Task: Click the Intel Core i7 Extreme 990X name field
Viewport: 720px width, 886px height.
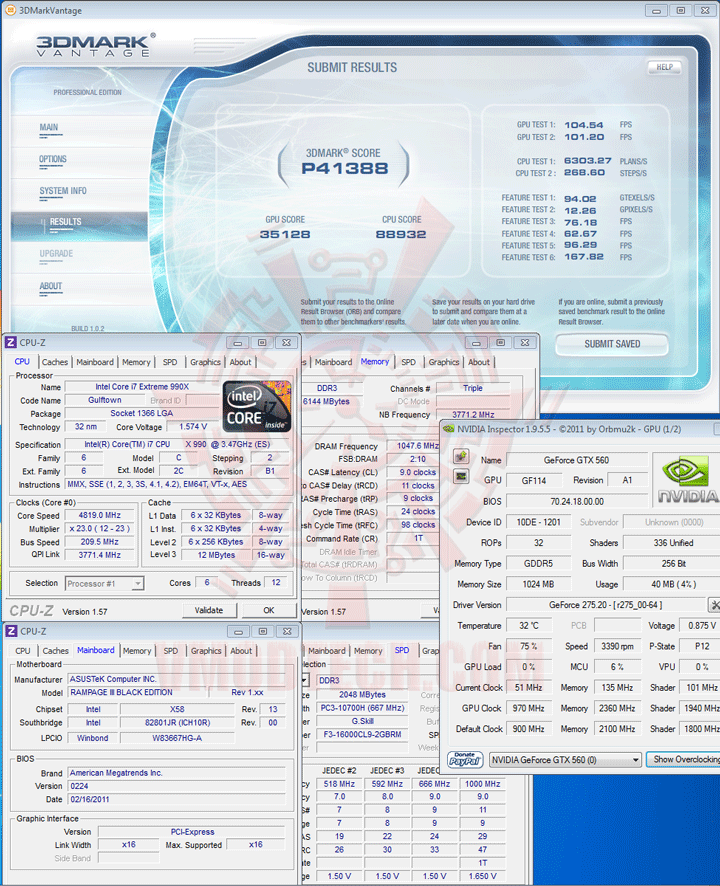Action: (x=142, y=387)
